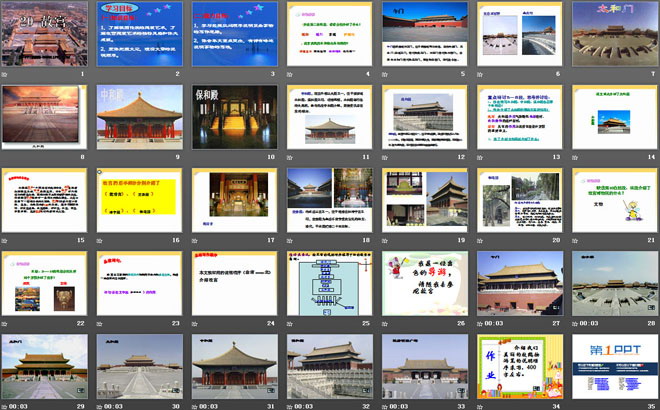Click the transition star icon below slide 24
660x410 pixels.
click(197, 323)
